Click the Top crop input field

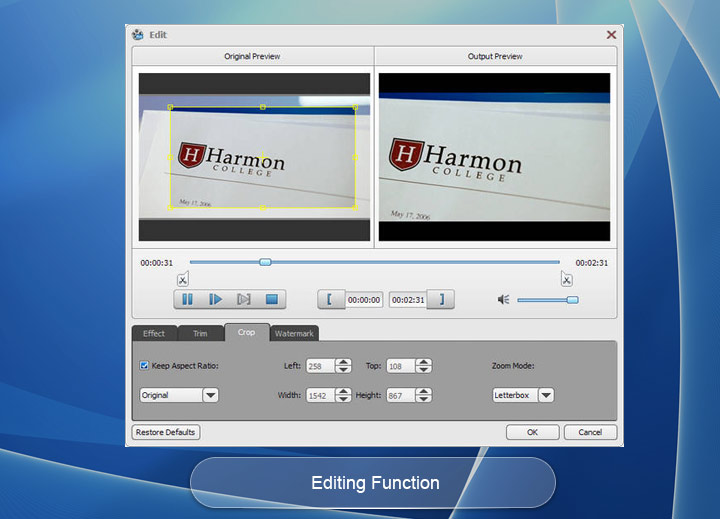pos(401,366)
